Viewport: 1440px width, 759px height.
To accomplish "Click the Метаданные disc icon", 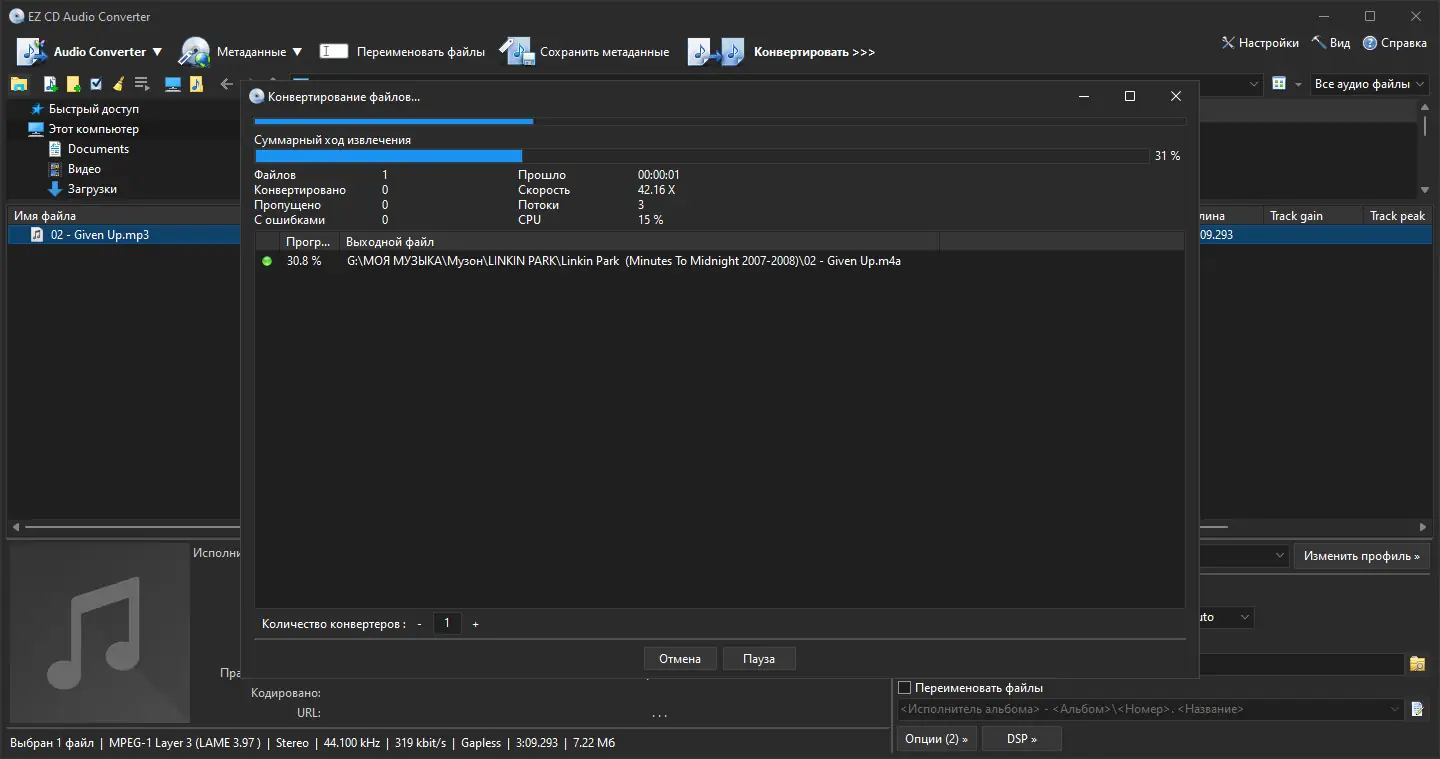I will coord(194,52).
